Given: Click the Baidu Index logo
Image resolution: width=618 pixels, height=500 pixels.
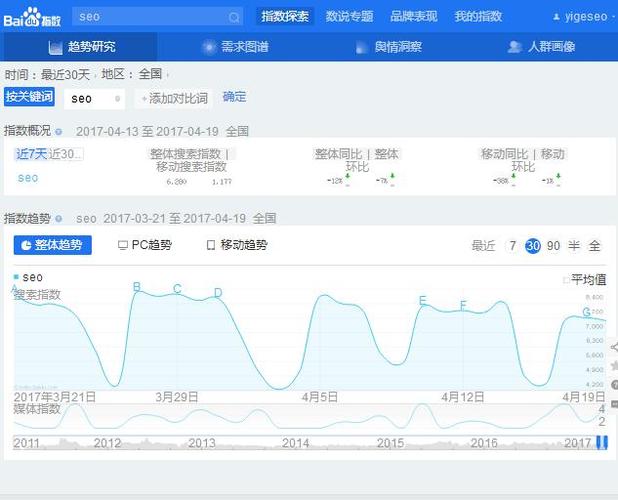Looking at the screenshot, I should coord(32,17).
